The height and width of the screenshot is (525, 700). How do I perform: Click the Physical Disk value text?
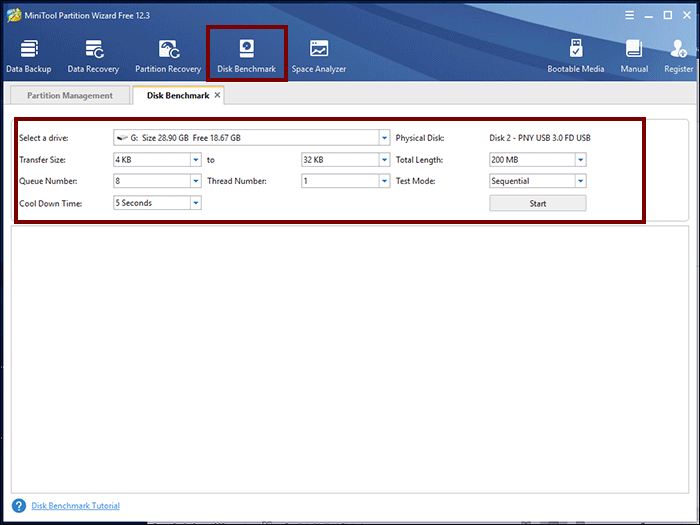point(540,138)
